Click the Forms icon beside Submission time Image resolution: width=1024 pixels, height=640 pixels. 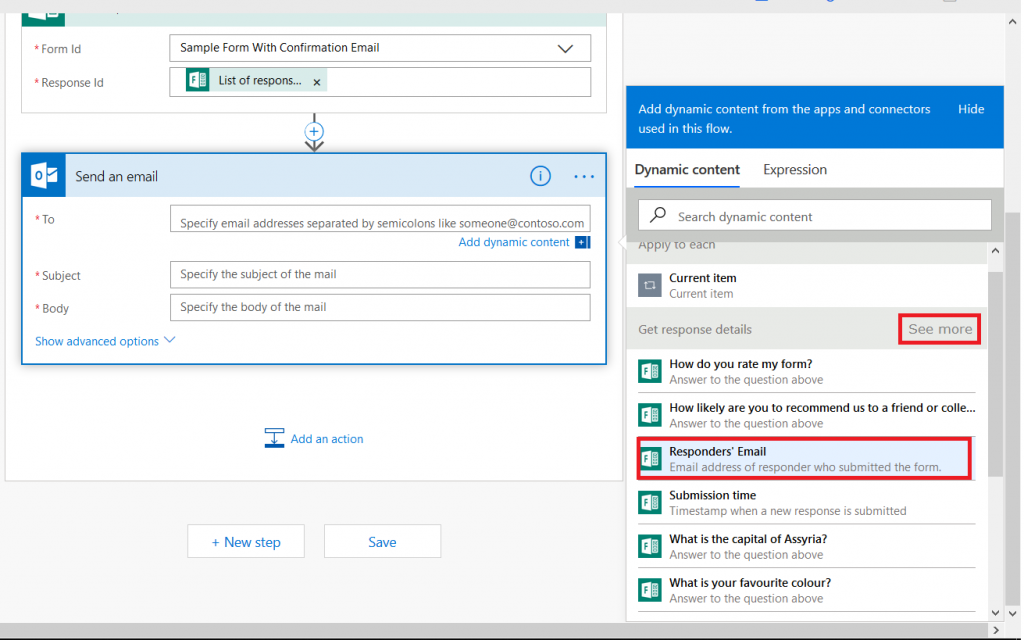tap(649, 502)
